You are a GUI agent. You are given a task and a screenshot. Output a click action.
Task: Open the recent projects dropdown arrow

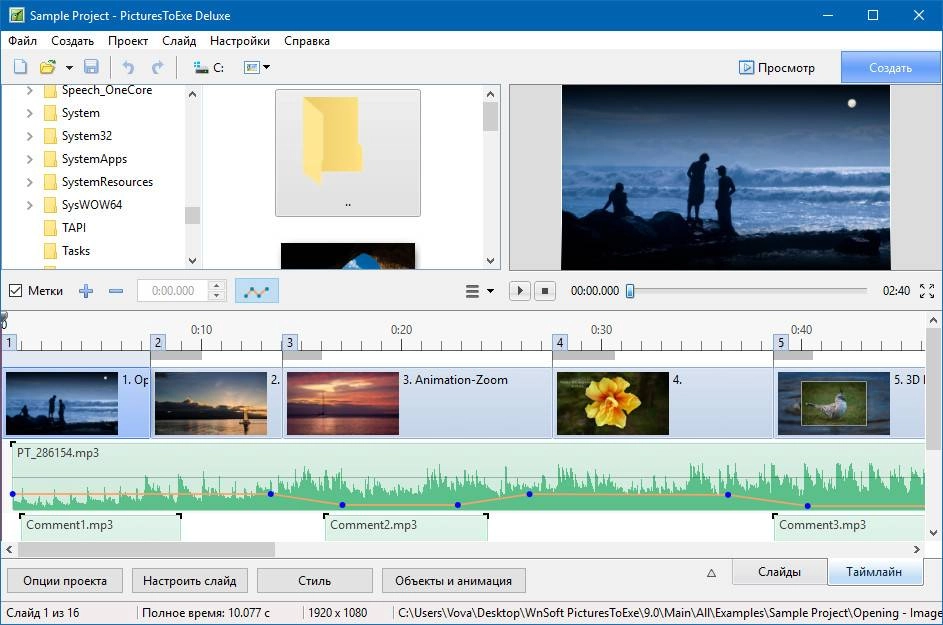click(x=69, y=67)
